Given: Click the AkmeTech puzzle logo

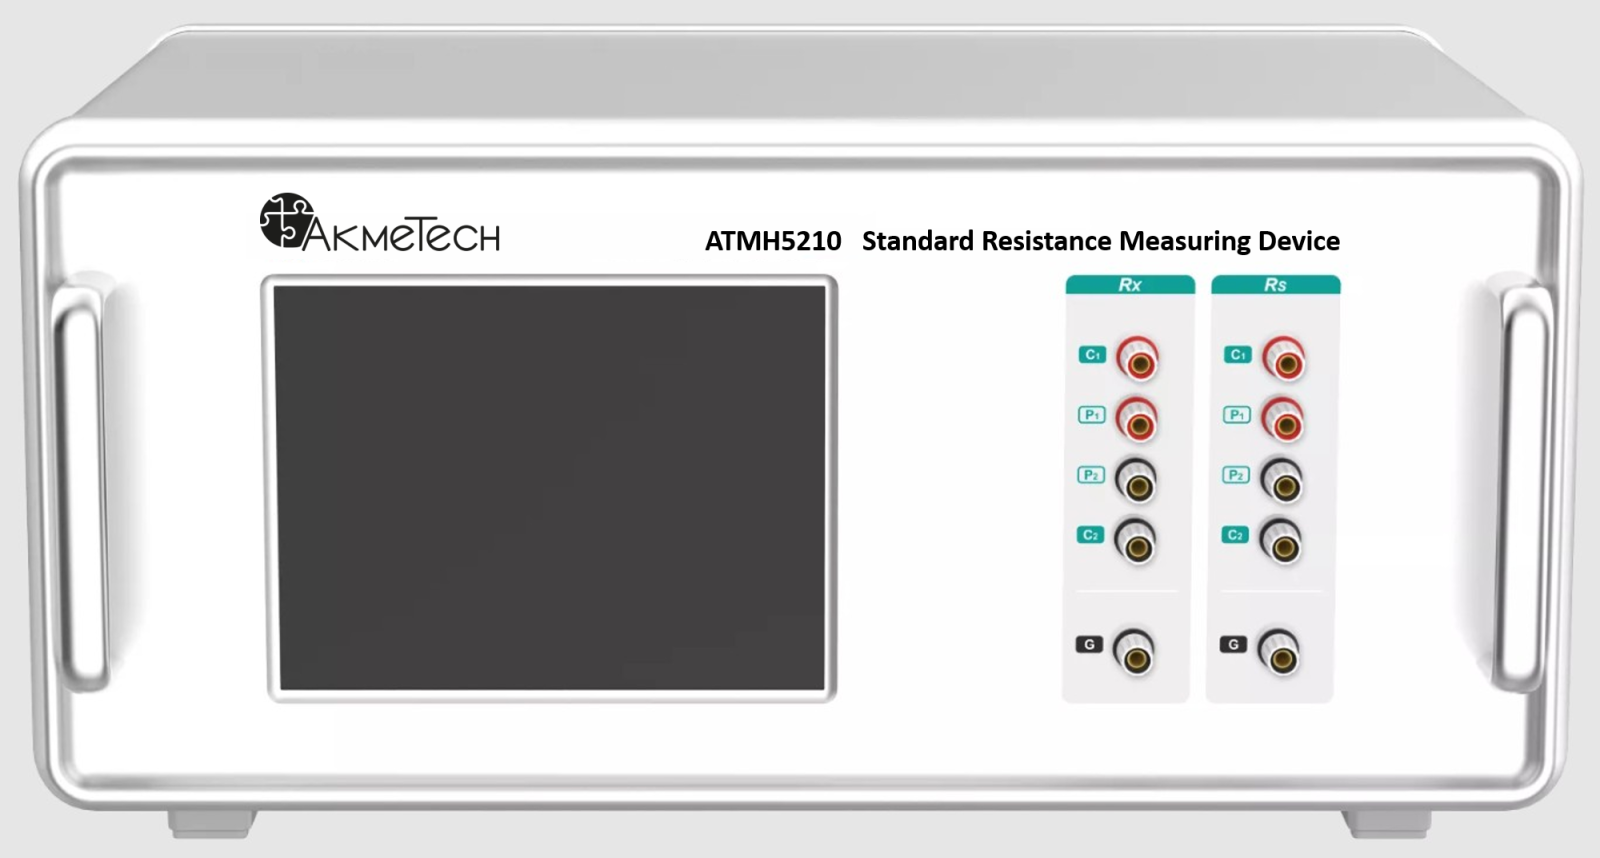Looking at the screenshot, I should pos(286,220).
